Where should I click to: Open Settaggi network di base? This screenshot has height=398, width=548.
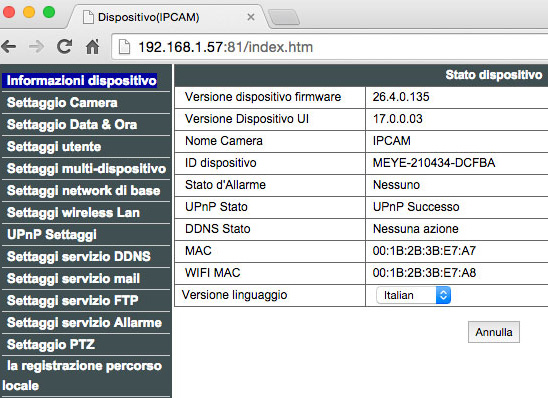pos(84,191)
